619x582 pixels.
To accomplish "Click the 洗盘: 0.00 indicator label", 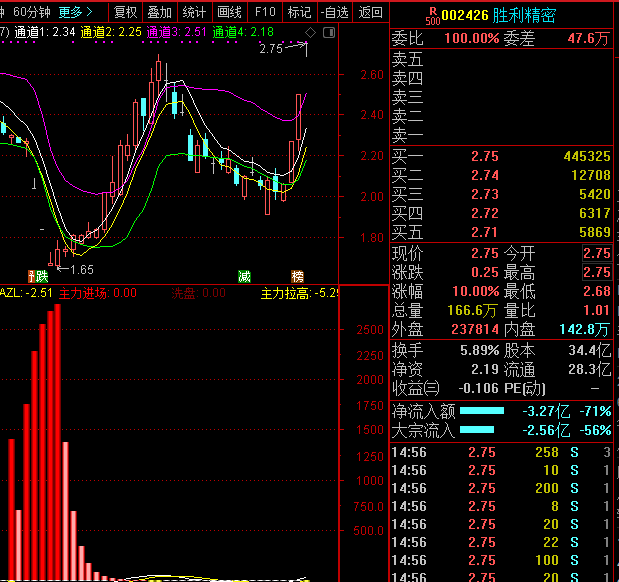I will (x=199, y=293).
